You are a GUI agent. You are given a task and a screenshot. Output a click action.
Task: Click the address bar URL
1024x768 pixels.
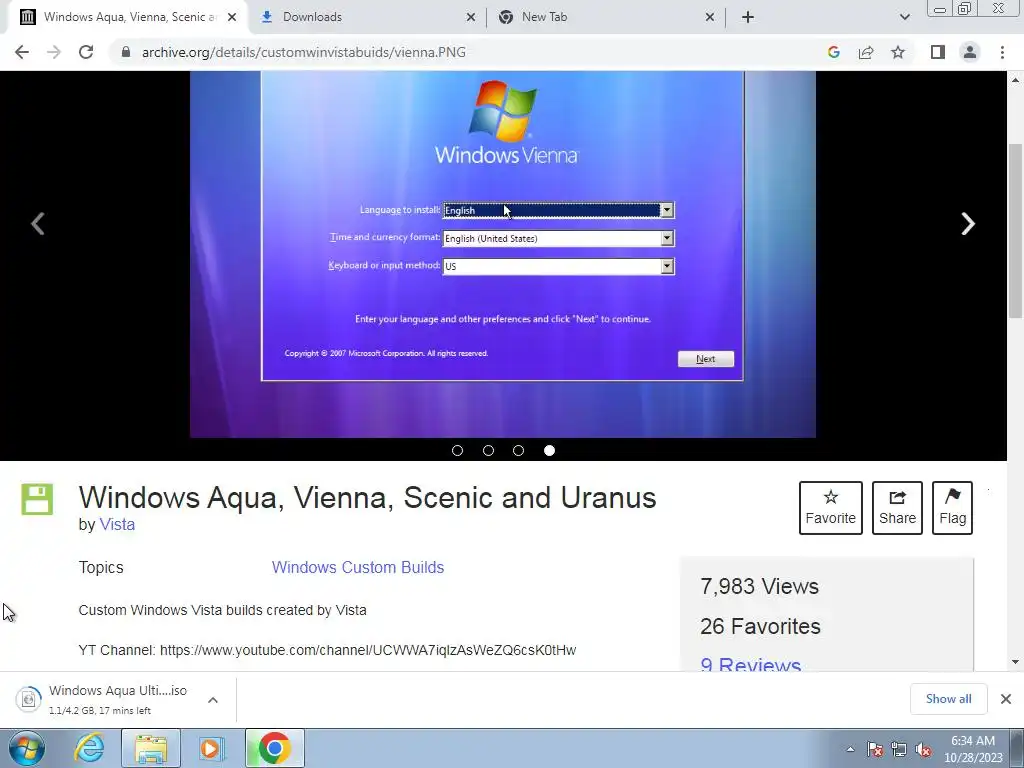pyautogui.click(x=304, y=52)
